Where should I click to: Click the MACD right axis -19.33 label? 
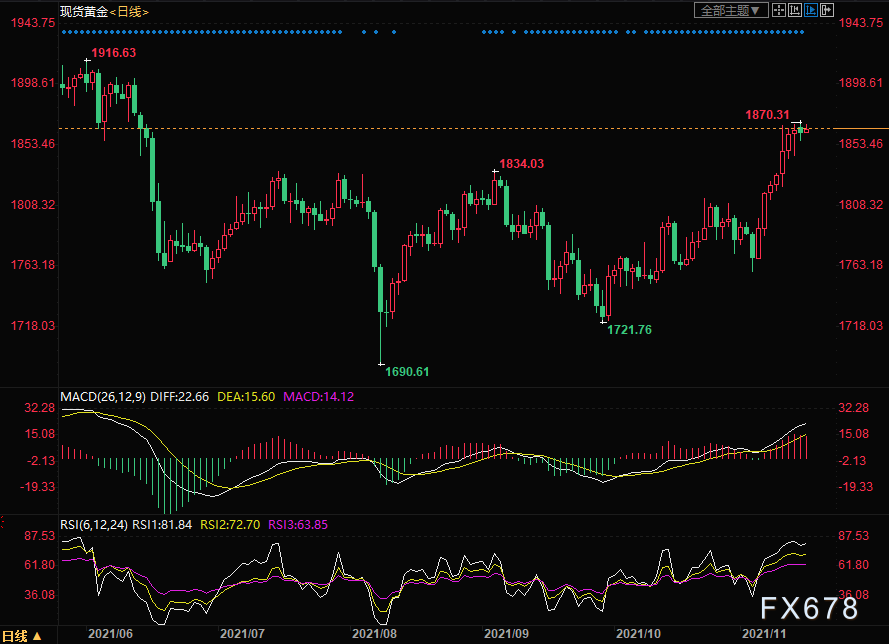point(856,487)
